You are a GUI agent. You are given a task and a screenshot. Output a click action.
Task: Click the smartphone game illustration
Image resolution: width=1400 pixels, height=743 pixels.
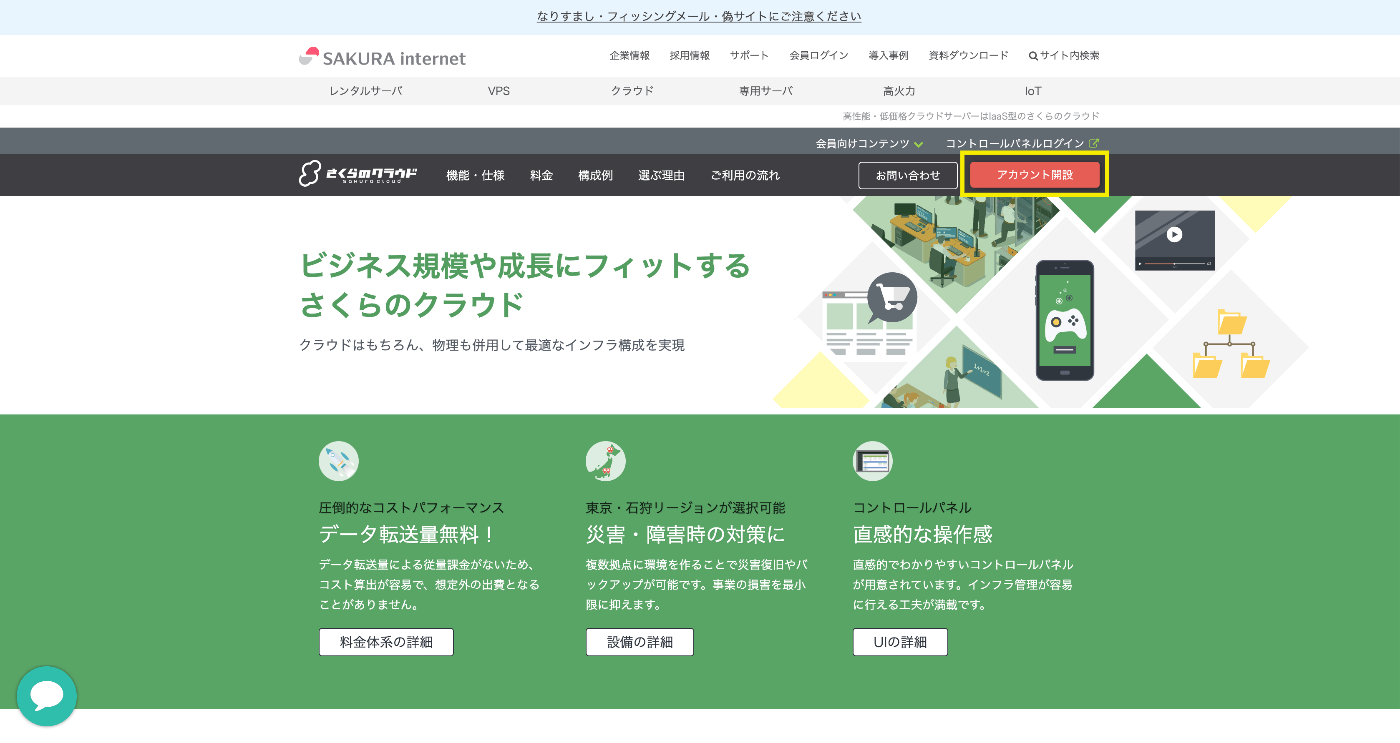pyautogui.click(x=1064, y=320)
